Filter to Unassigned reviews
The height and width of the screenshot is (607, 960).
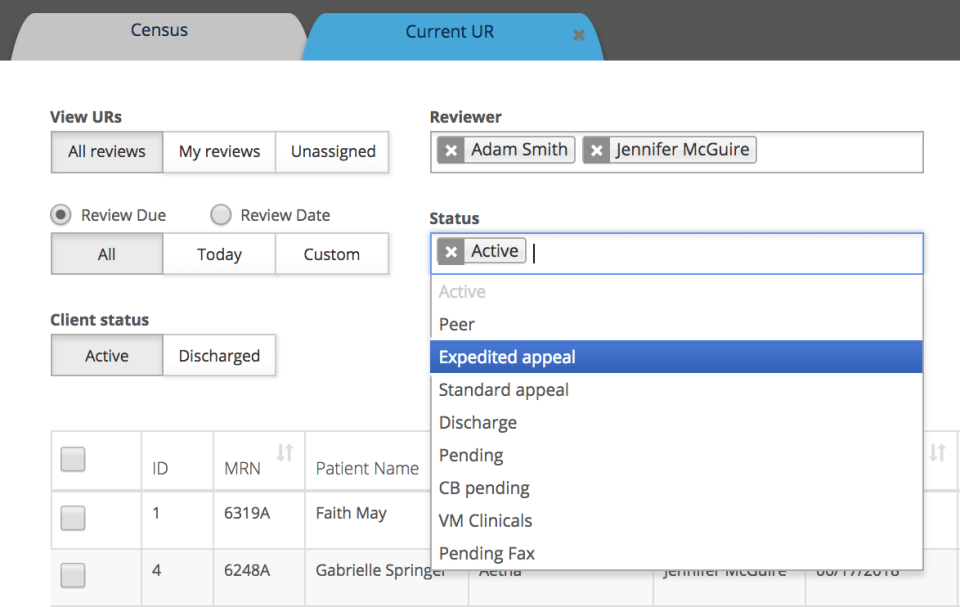point(333,152)
